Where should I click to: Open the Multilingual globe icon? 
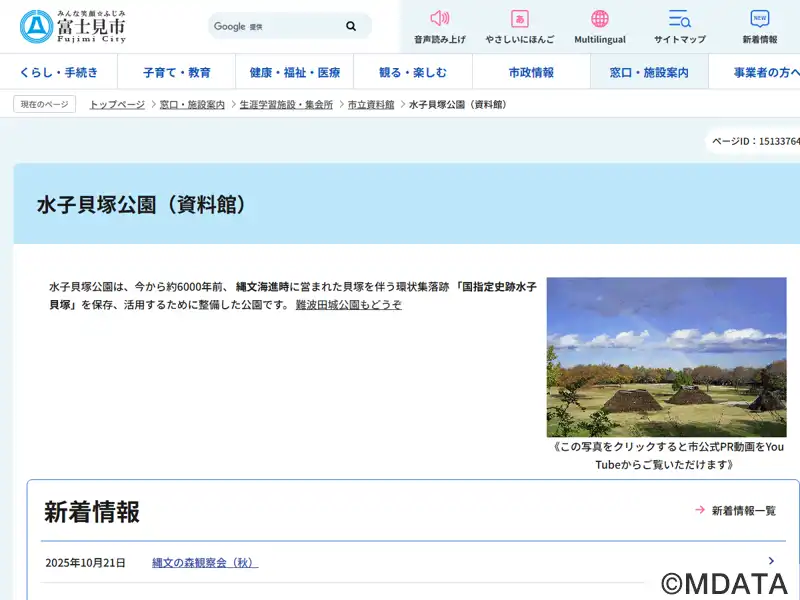pyautogui.click(x=599, y=19)
